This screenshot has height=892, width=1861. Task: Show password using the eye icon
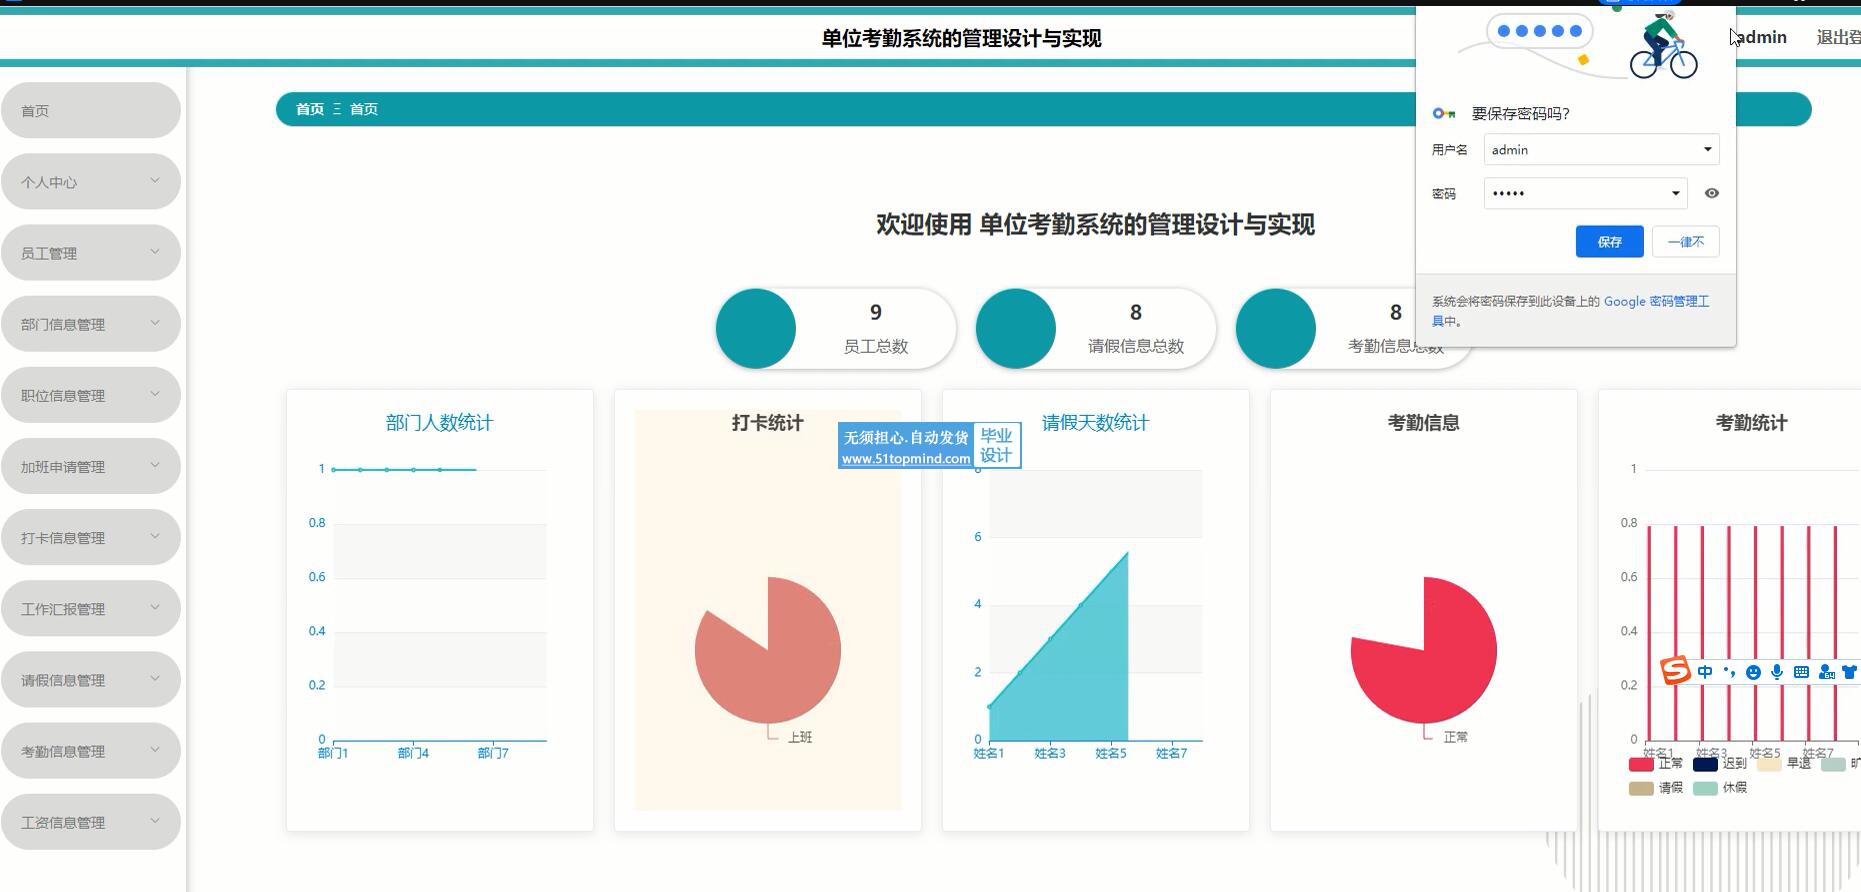point(1712,194)
